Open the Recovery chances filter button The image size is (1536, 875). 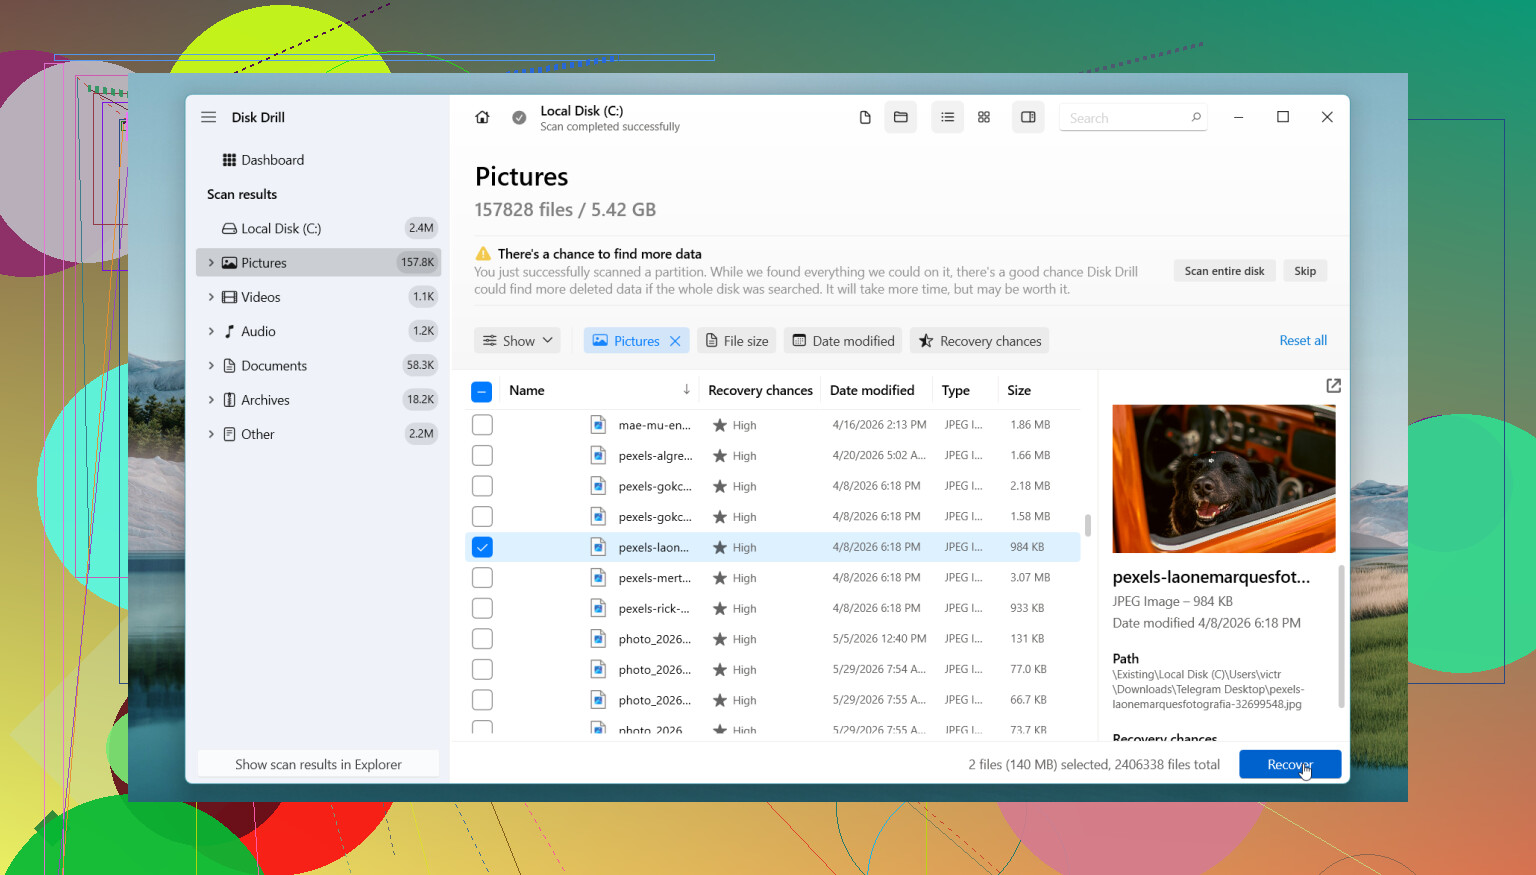[979, 341]
